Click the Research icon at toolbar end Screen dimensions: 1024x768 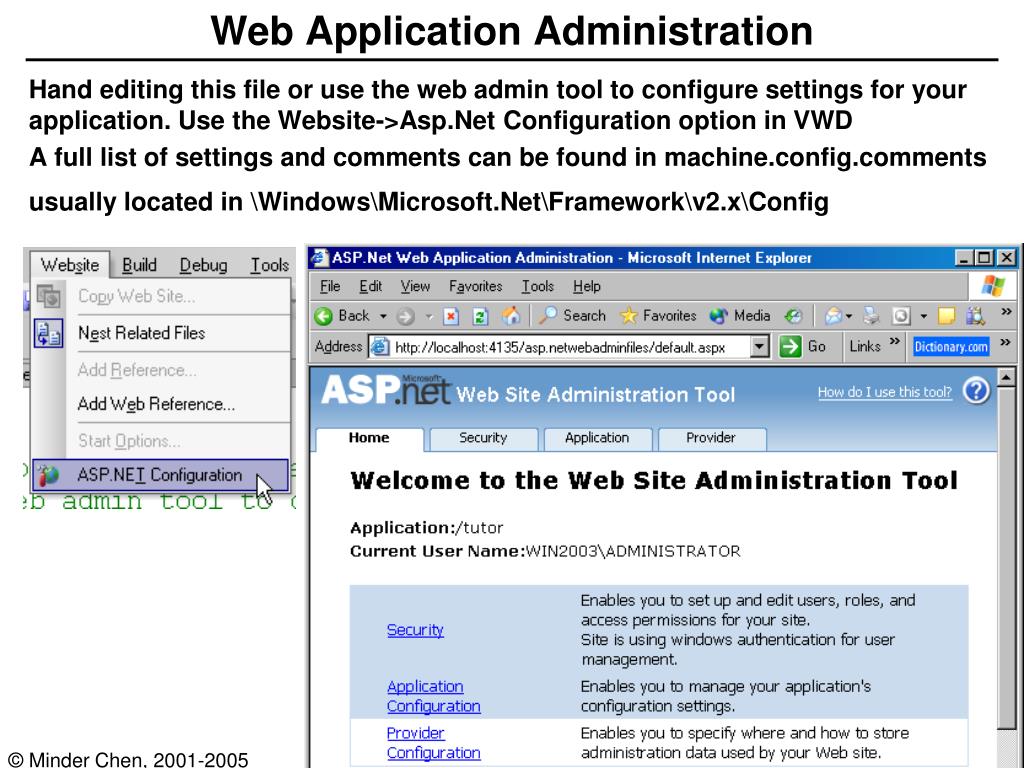pyautogui.click(x=975, y=317)
